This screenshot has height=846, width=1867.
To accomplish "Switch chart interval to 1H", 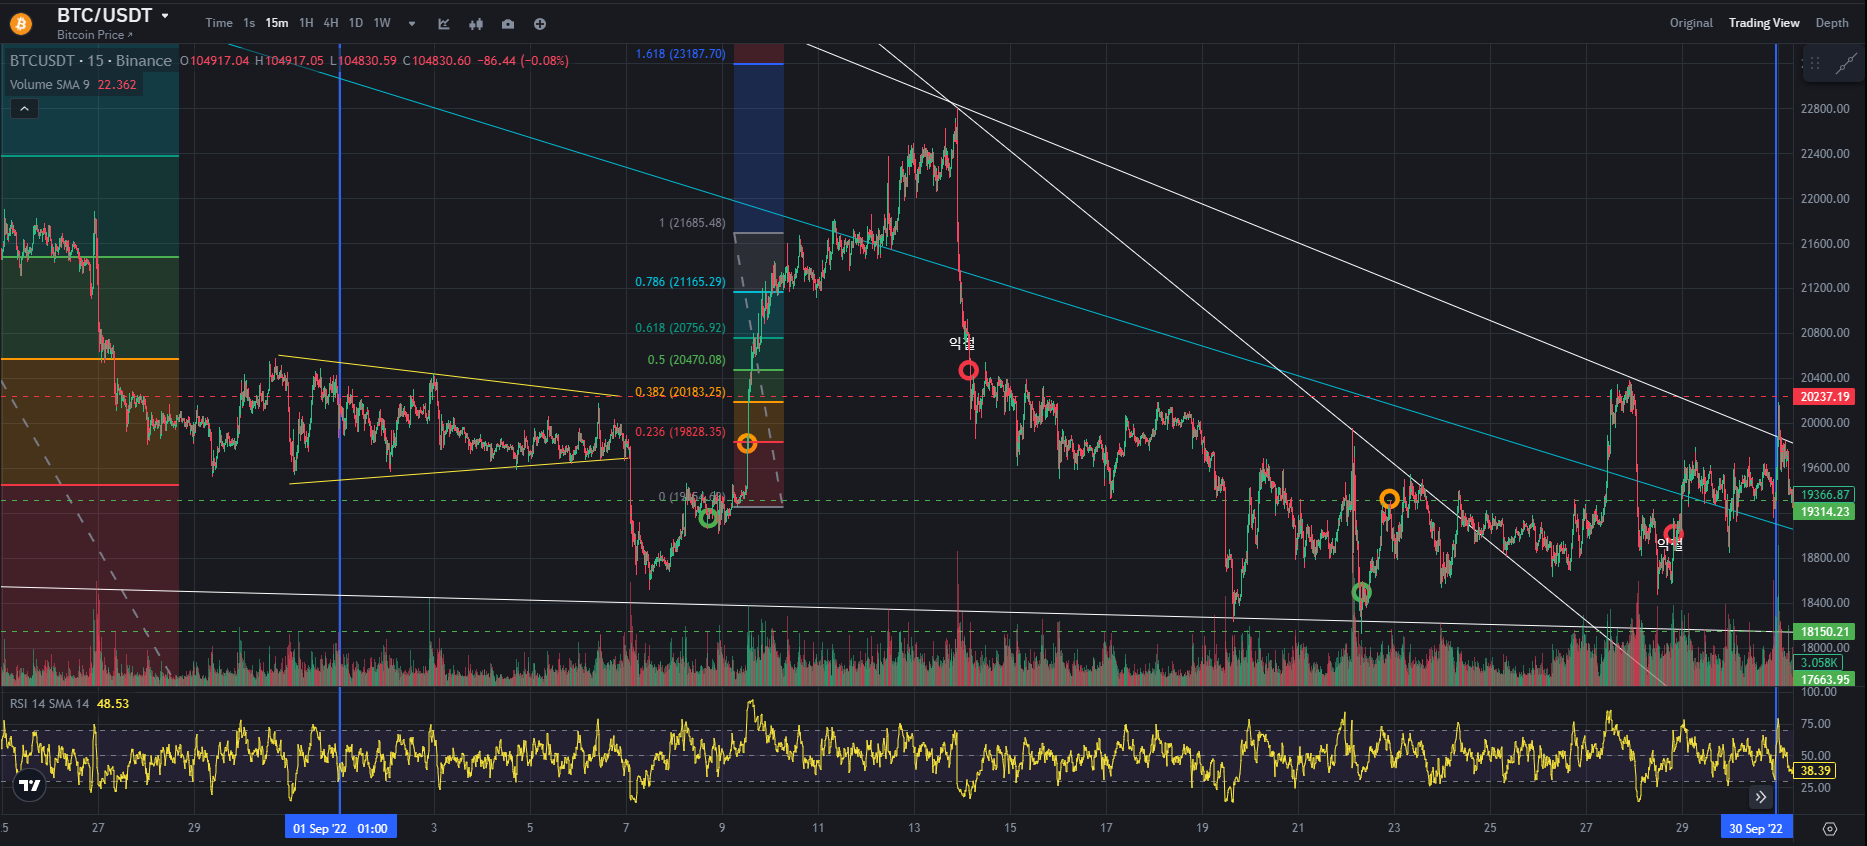I will tap(306, 23).
